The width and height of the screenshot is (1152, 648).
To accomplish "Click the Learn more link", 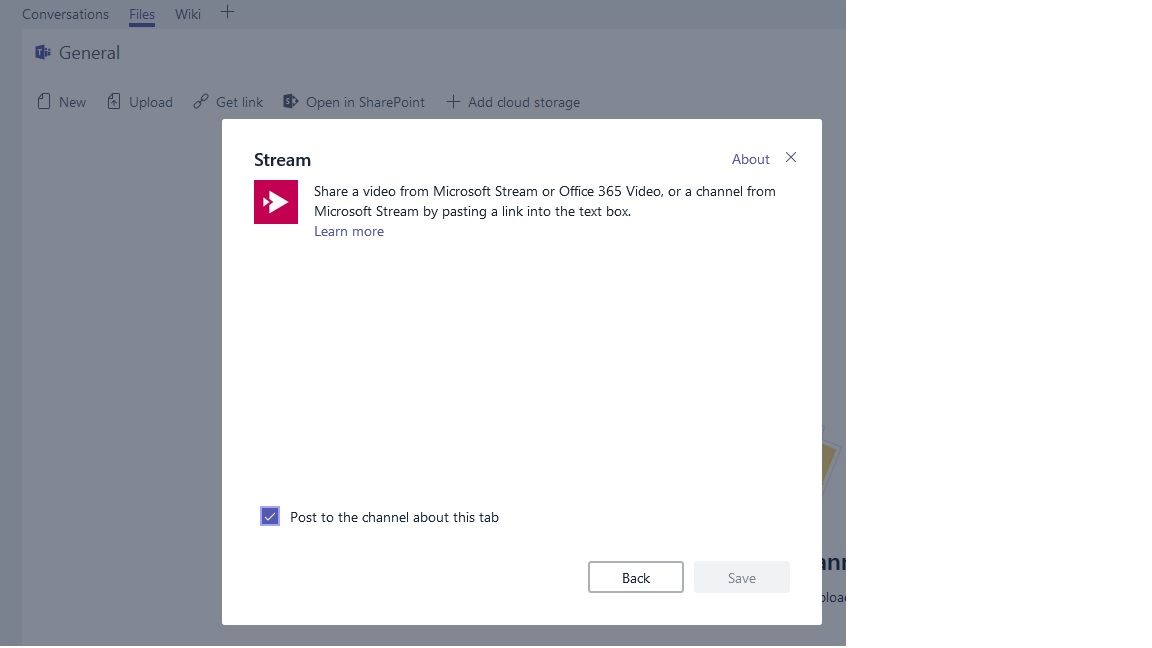I will [x=348, y=231].
